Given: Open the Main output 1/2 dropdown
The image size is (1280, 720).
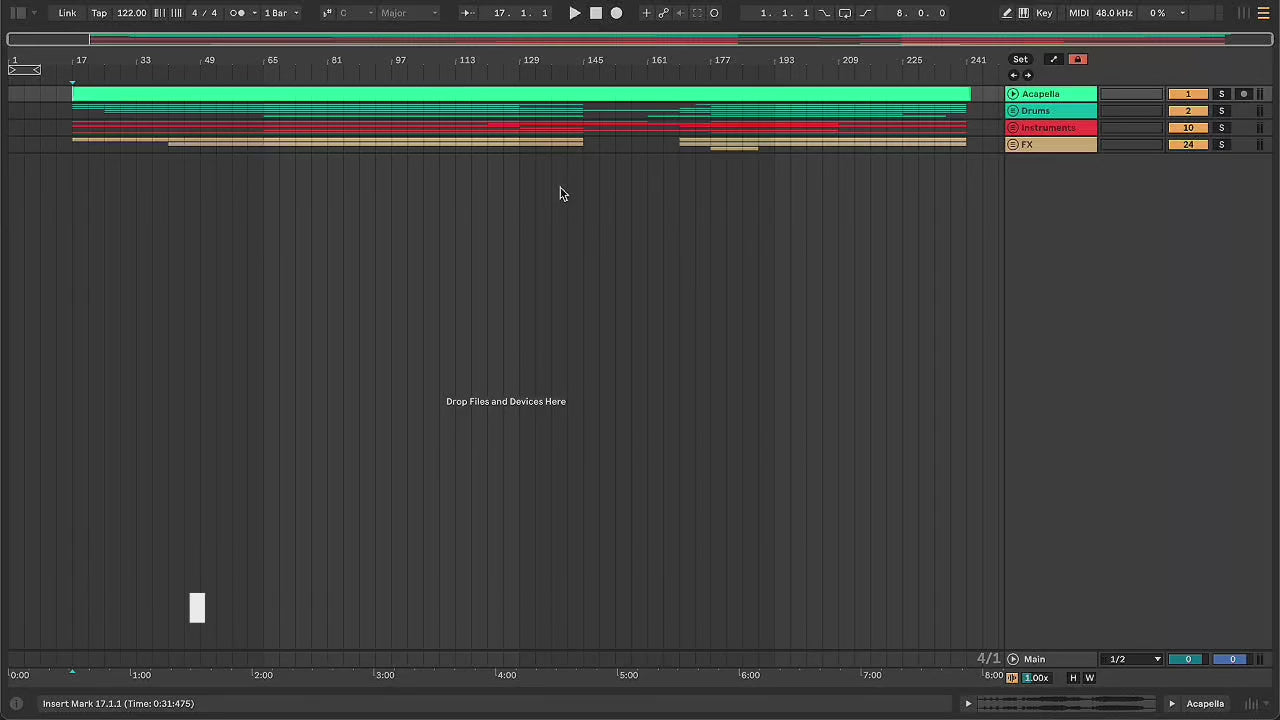Looking at the screenshot, I should click(1134, 659).
